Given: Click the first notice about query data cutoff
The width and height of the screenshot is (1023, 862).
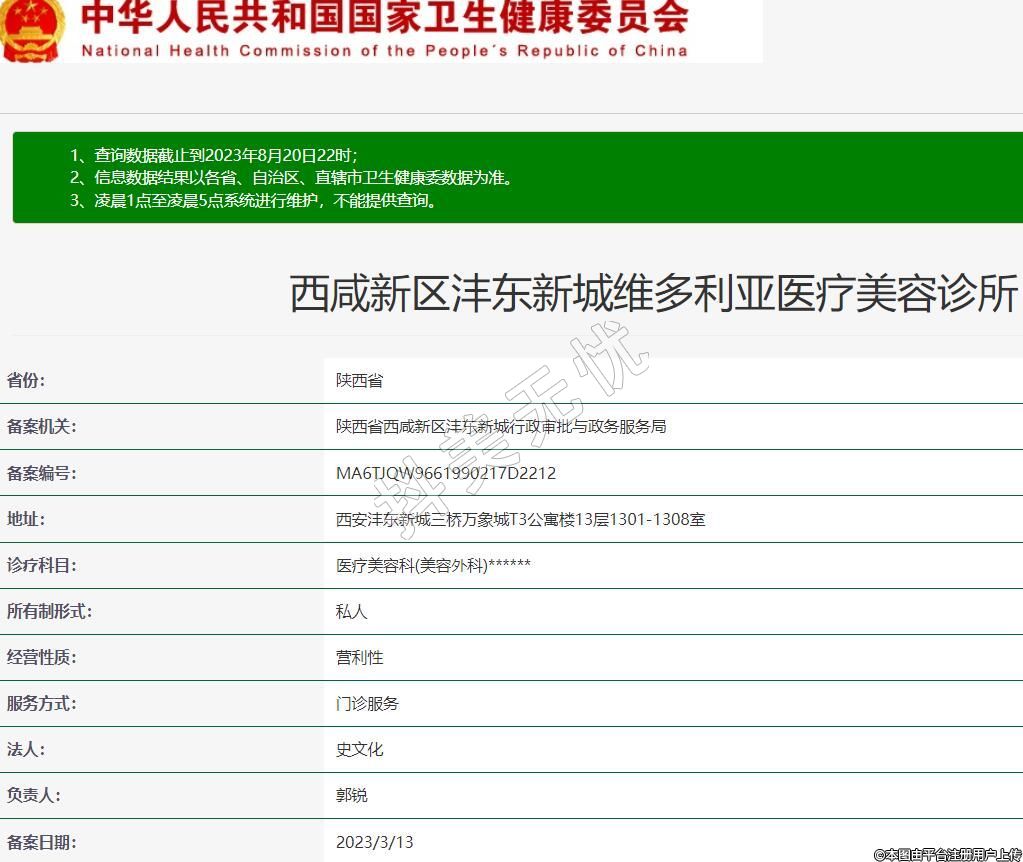Looking at the screenshot, I should 214,155.
